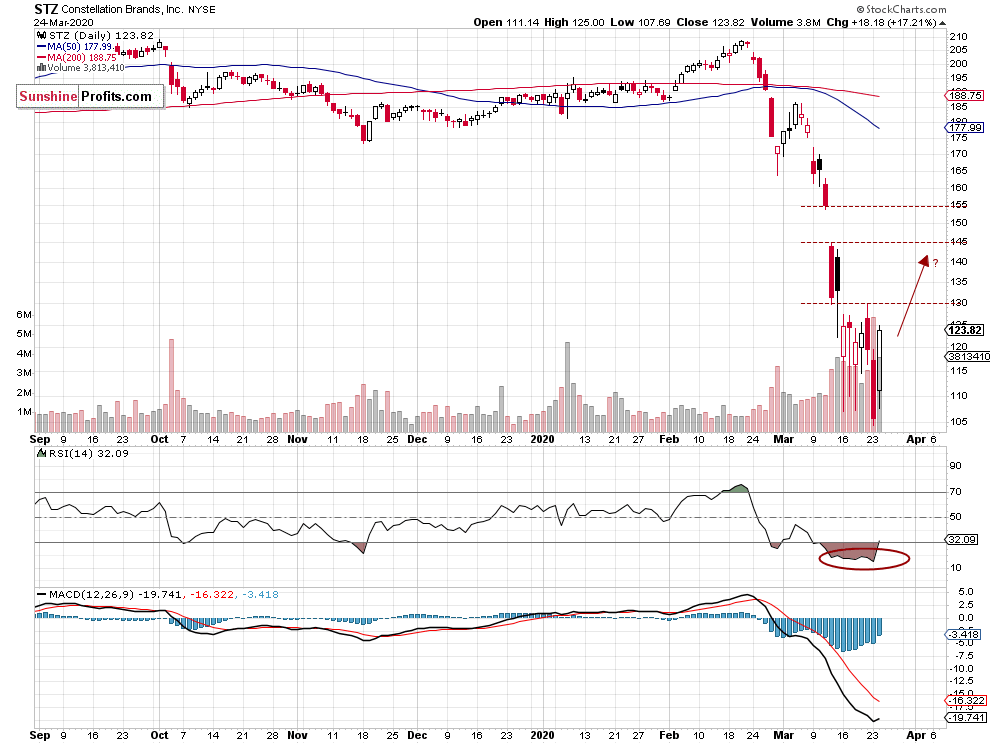Click the Dec label under the price chart

pos(417,439)
